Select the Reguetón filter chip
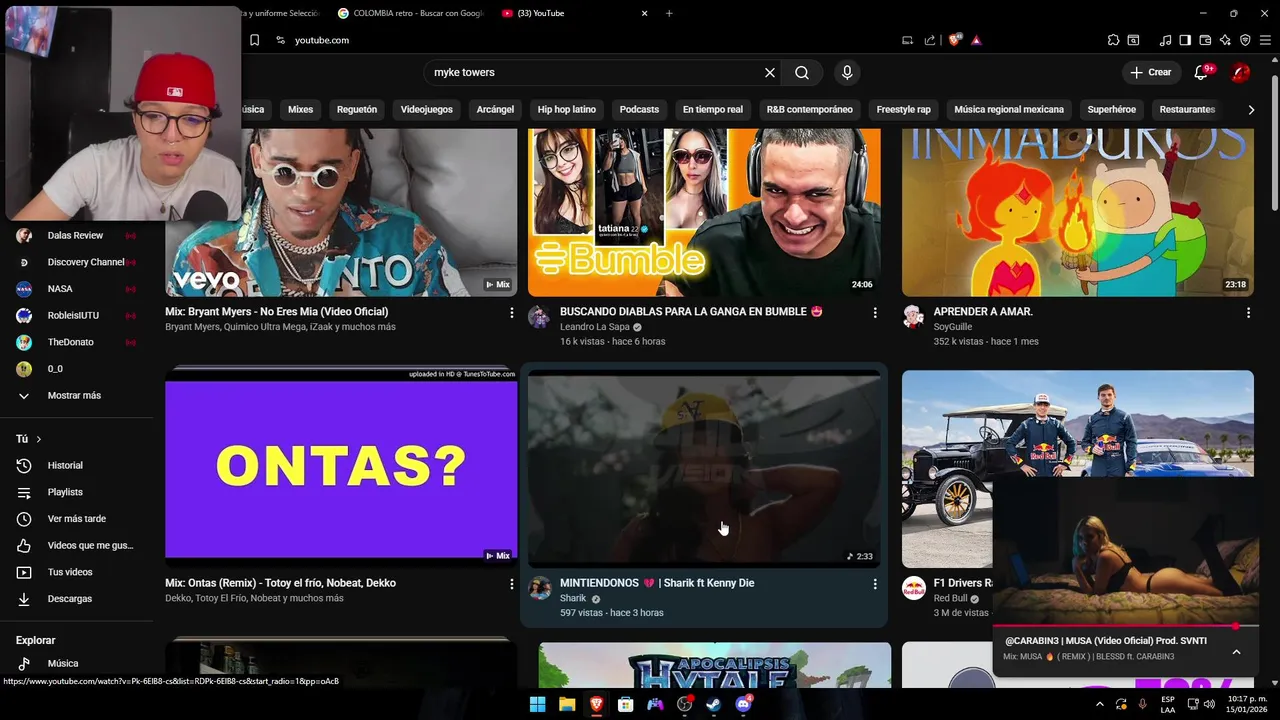1280x720 pixels. click(x=357, y=109)
